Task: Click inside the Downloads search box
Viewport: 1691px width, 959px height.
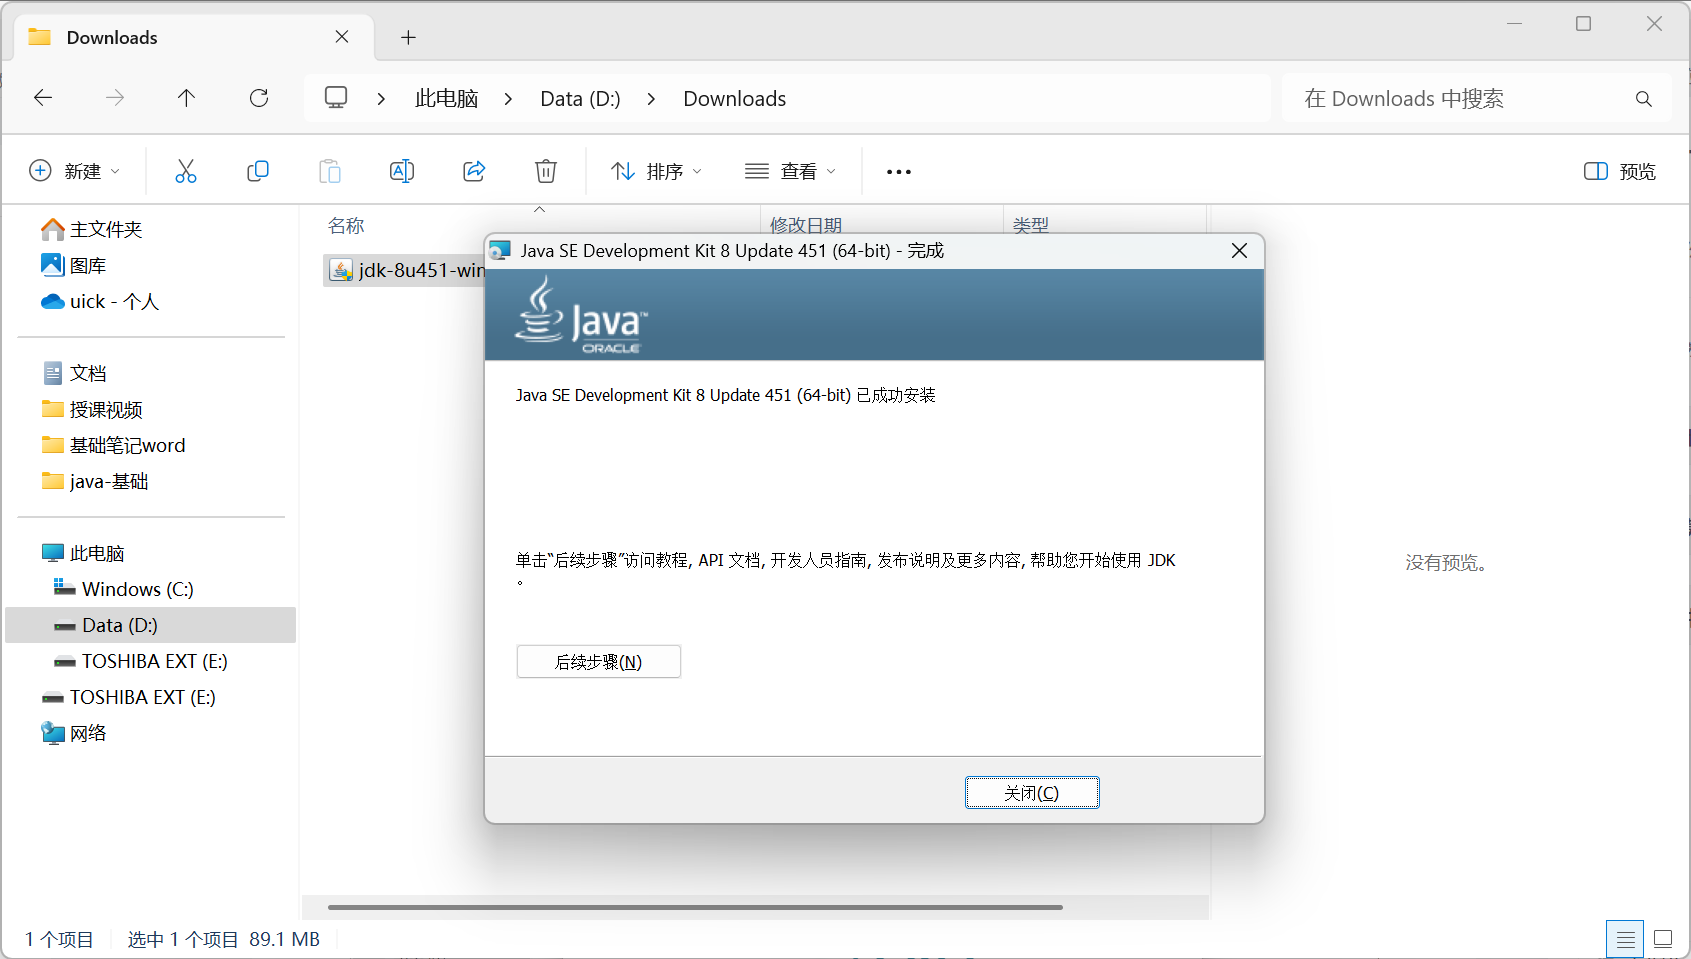Action: click(1450, 98)
